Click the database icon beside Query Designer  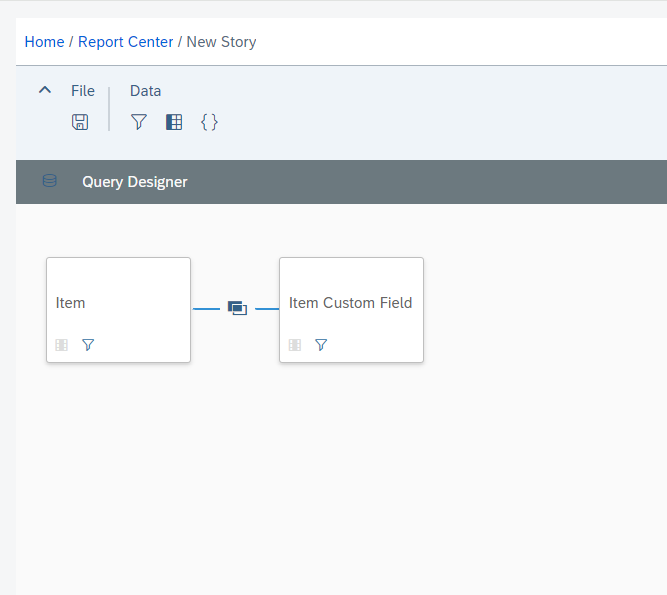point(50,181)
